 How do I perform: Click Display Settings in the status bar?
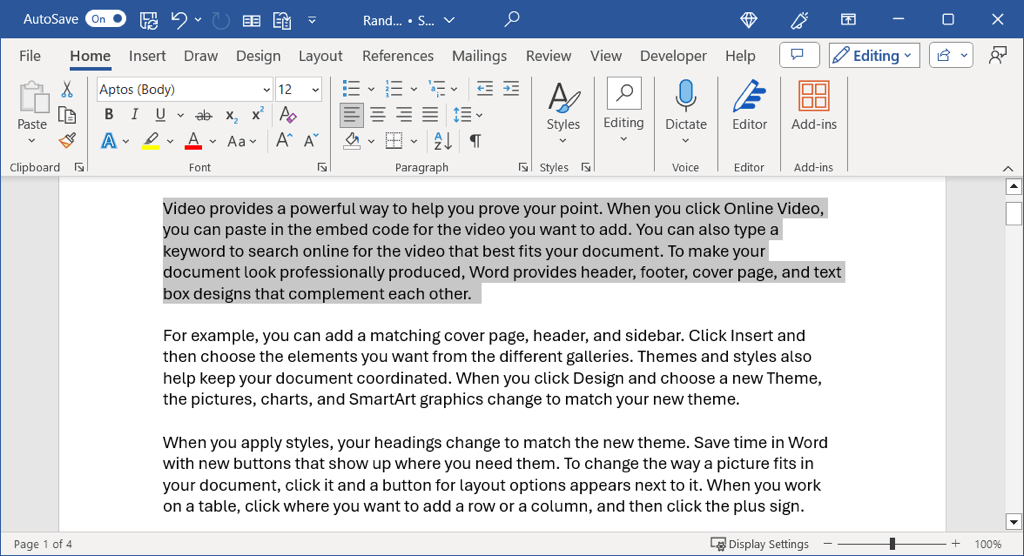759,544
